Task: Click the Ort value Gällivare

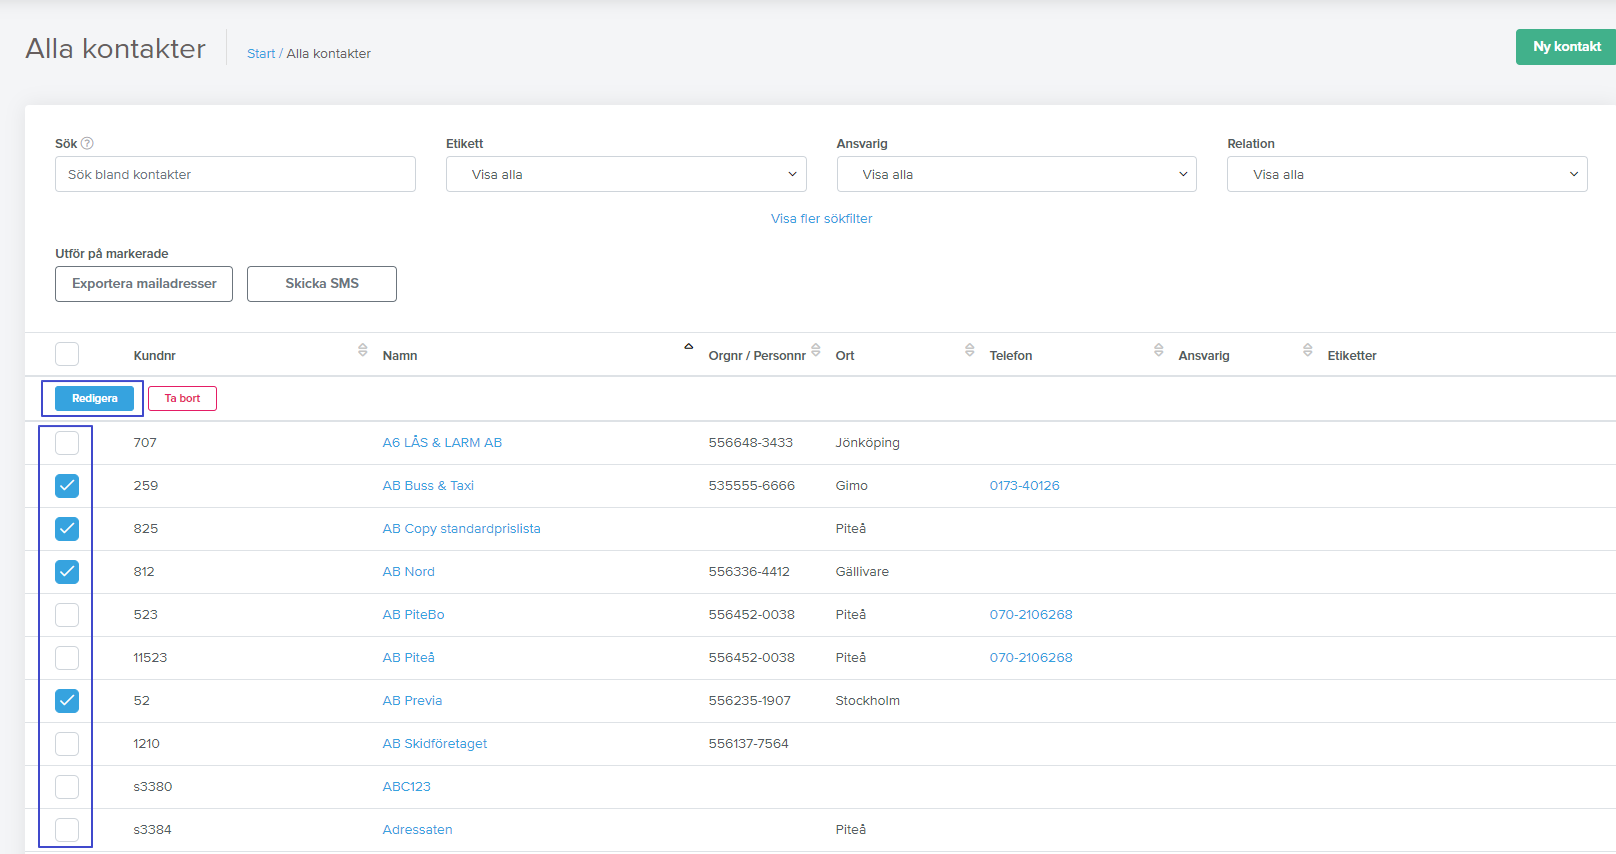Action: [862, 572]
